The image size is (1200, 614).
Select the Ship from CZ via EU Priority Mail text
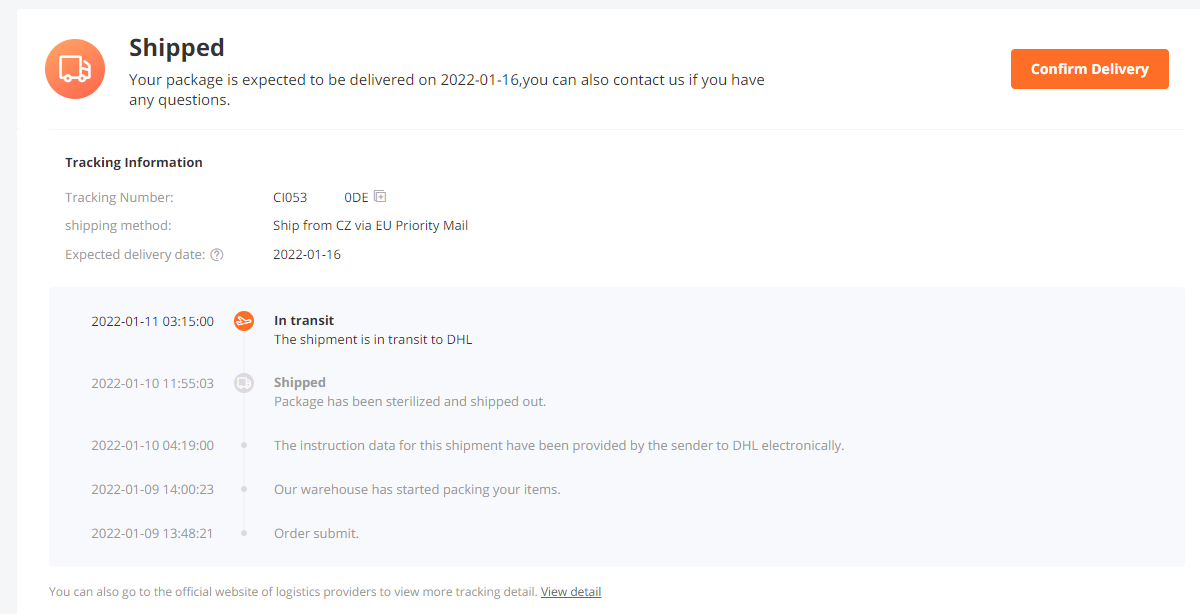(x=370, y=226)
